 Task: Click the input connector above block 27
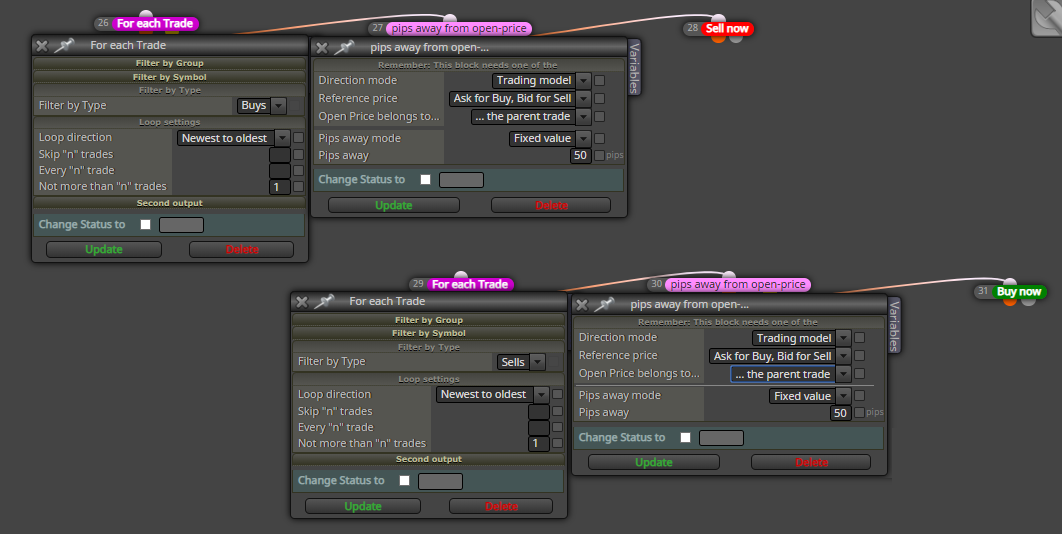point(450,19)
